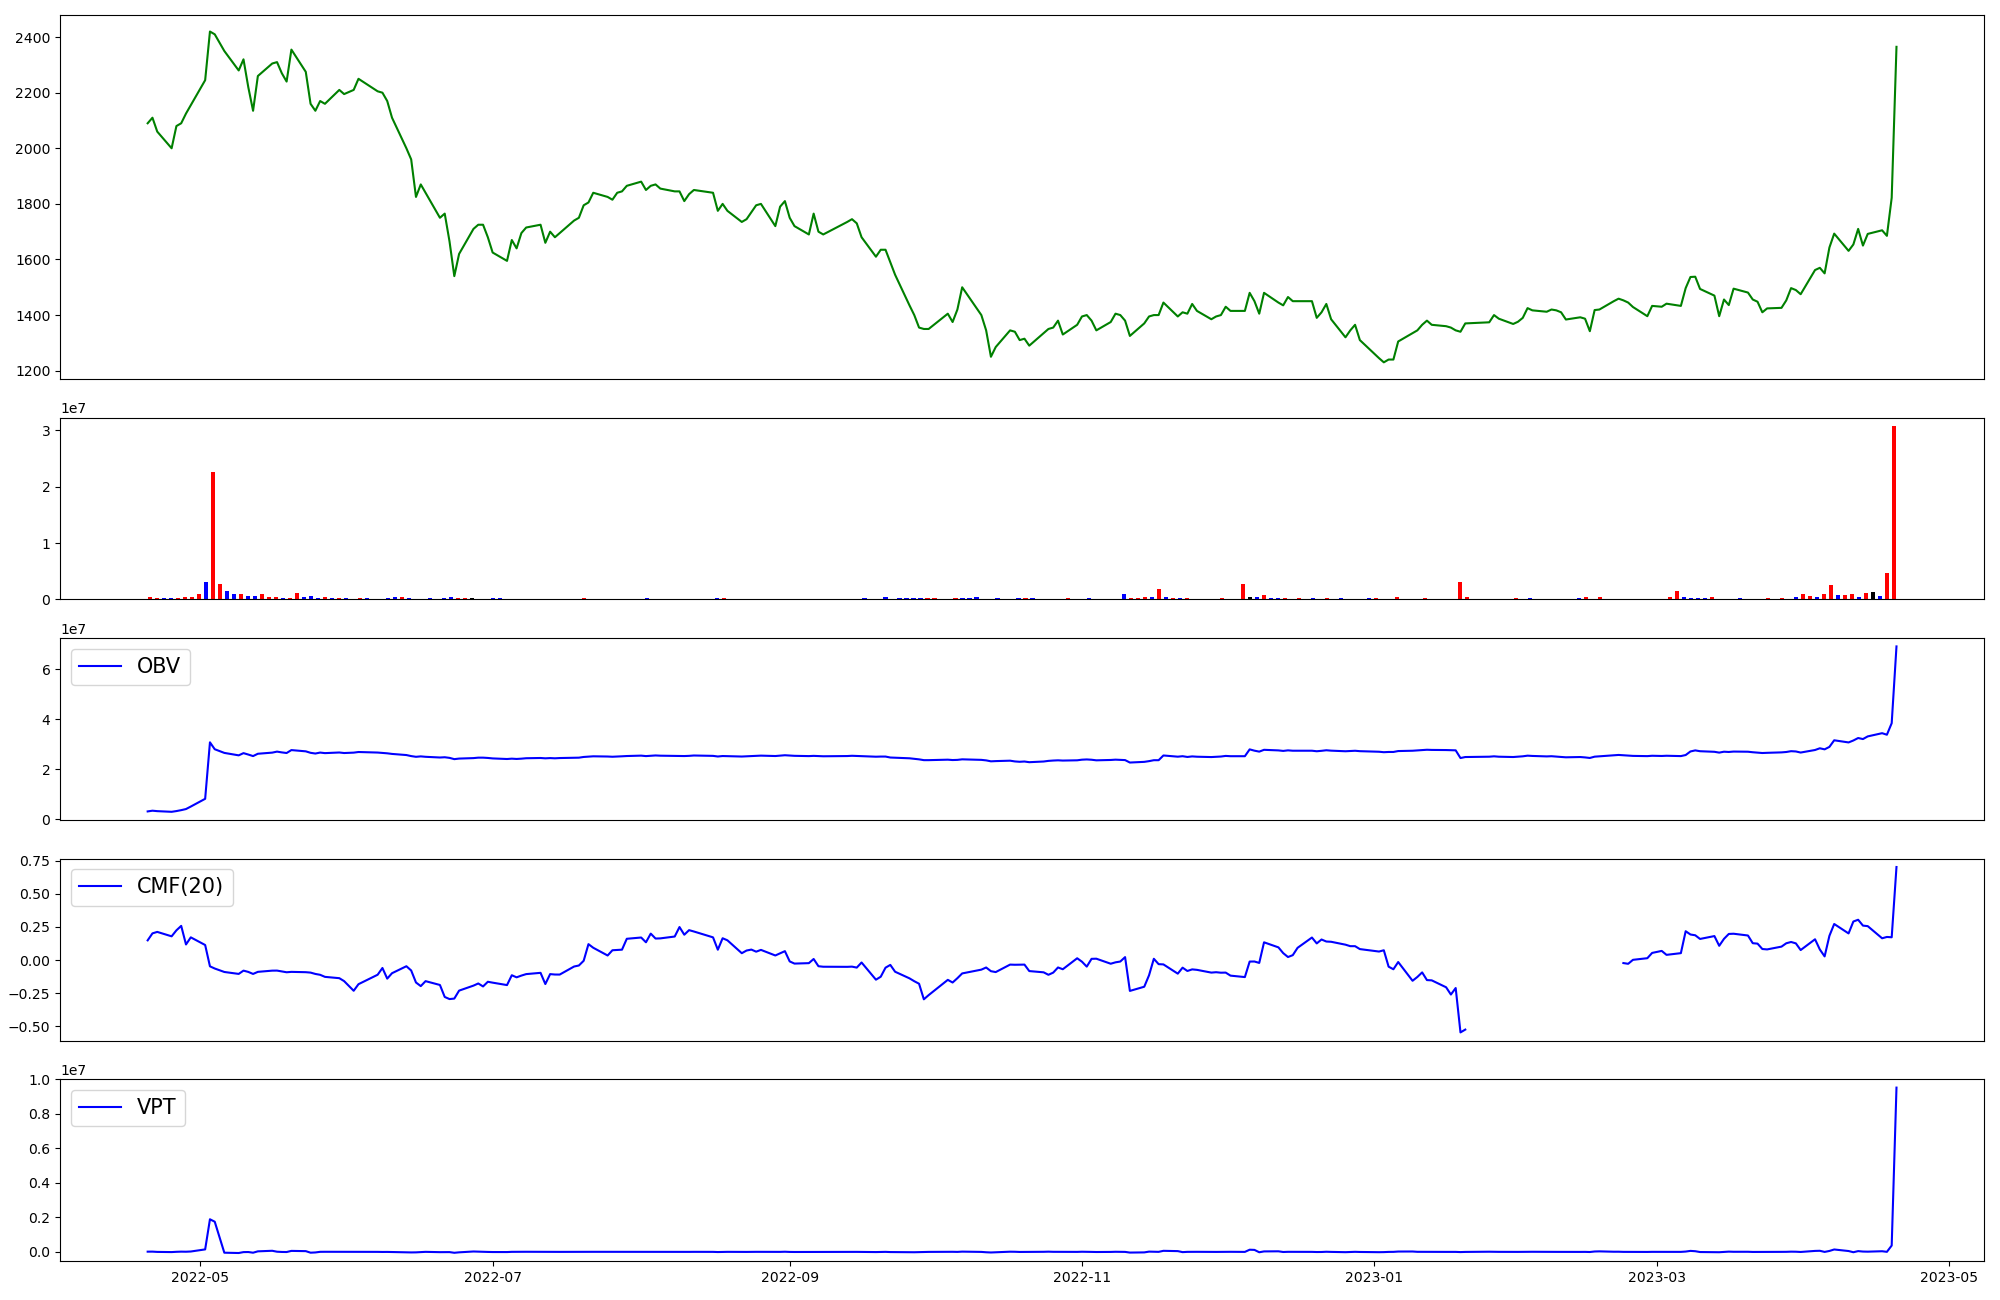Click the 2000 price axis label
This screenshot has width=2000, height=1300.
tap(32, 149)
